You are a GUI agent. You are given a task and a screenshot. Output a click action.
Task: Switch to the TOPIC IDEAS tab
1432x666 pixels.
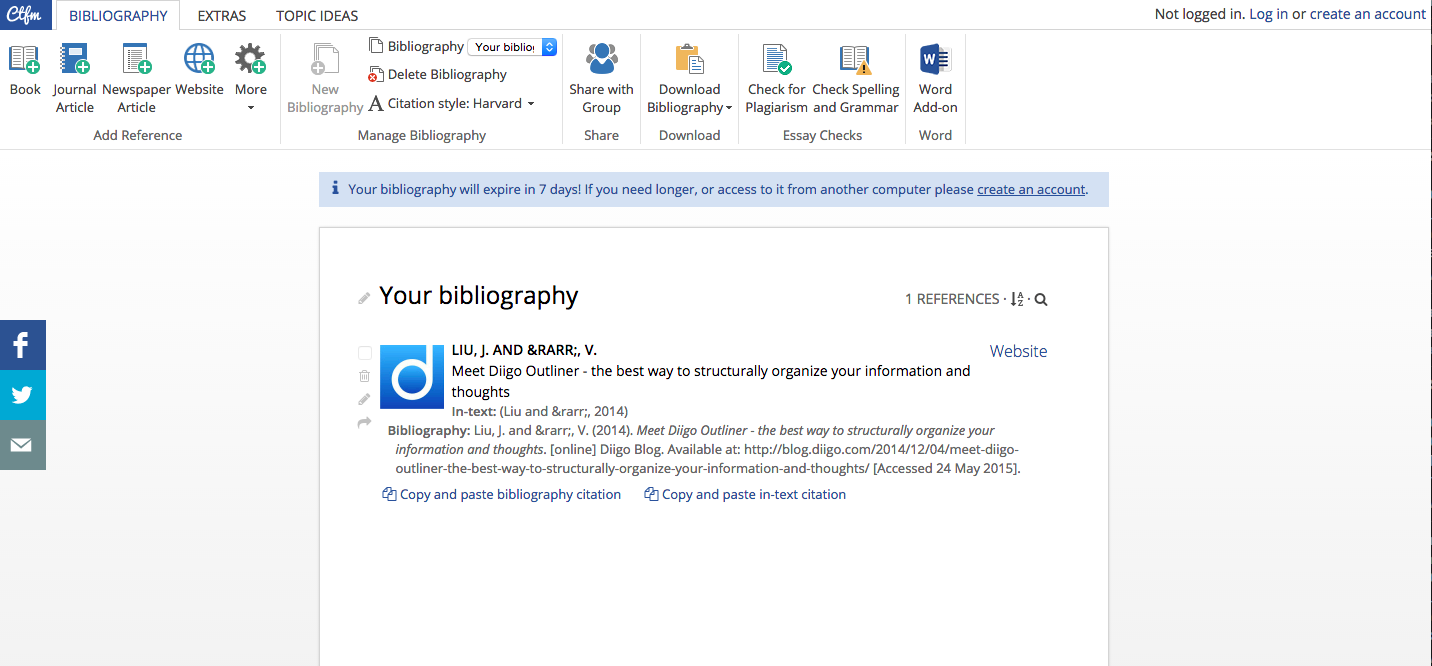click(317, 16)
